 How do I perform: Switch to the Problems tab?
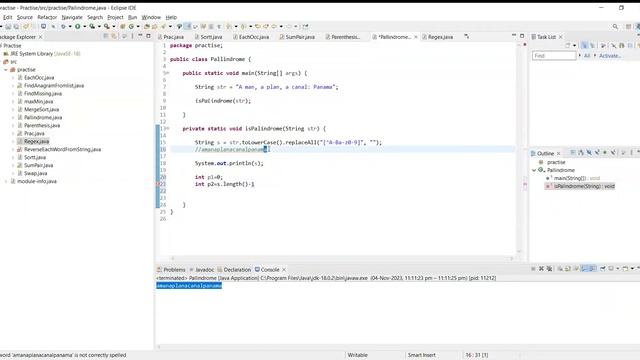[171, 269]
